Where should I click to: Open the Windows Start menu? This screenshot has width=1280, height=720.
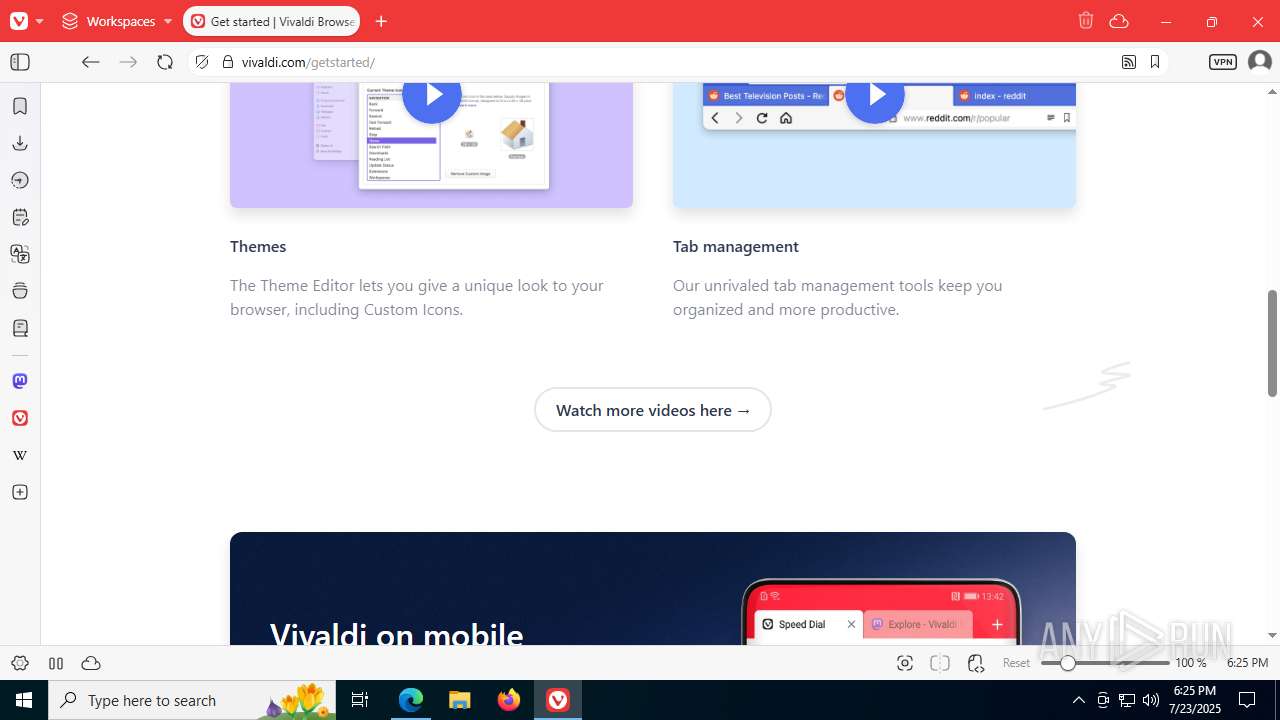click(x=24, y=700)
